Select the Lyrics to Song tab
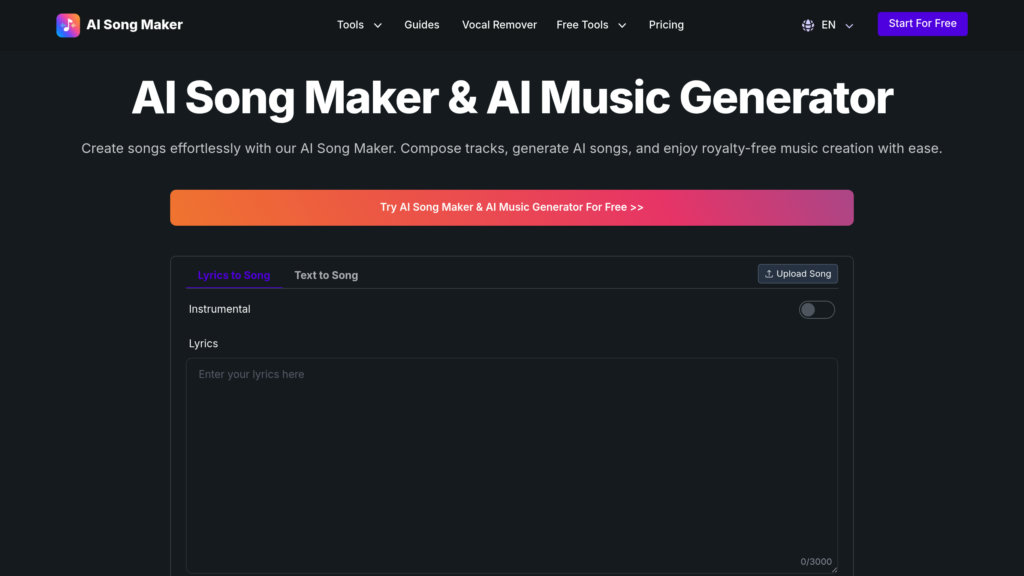 [x=234, y=274]
